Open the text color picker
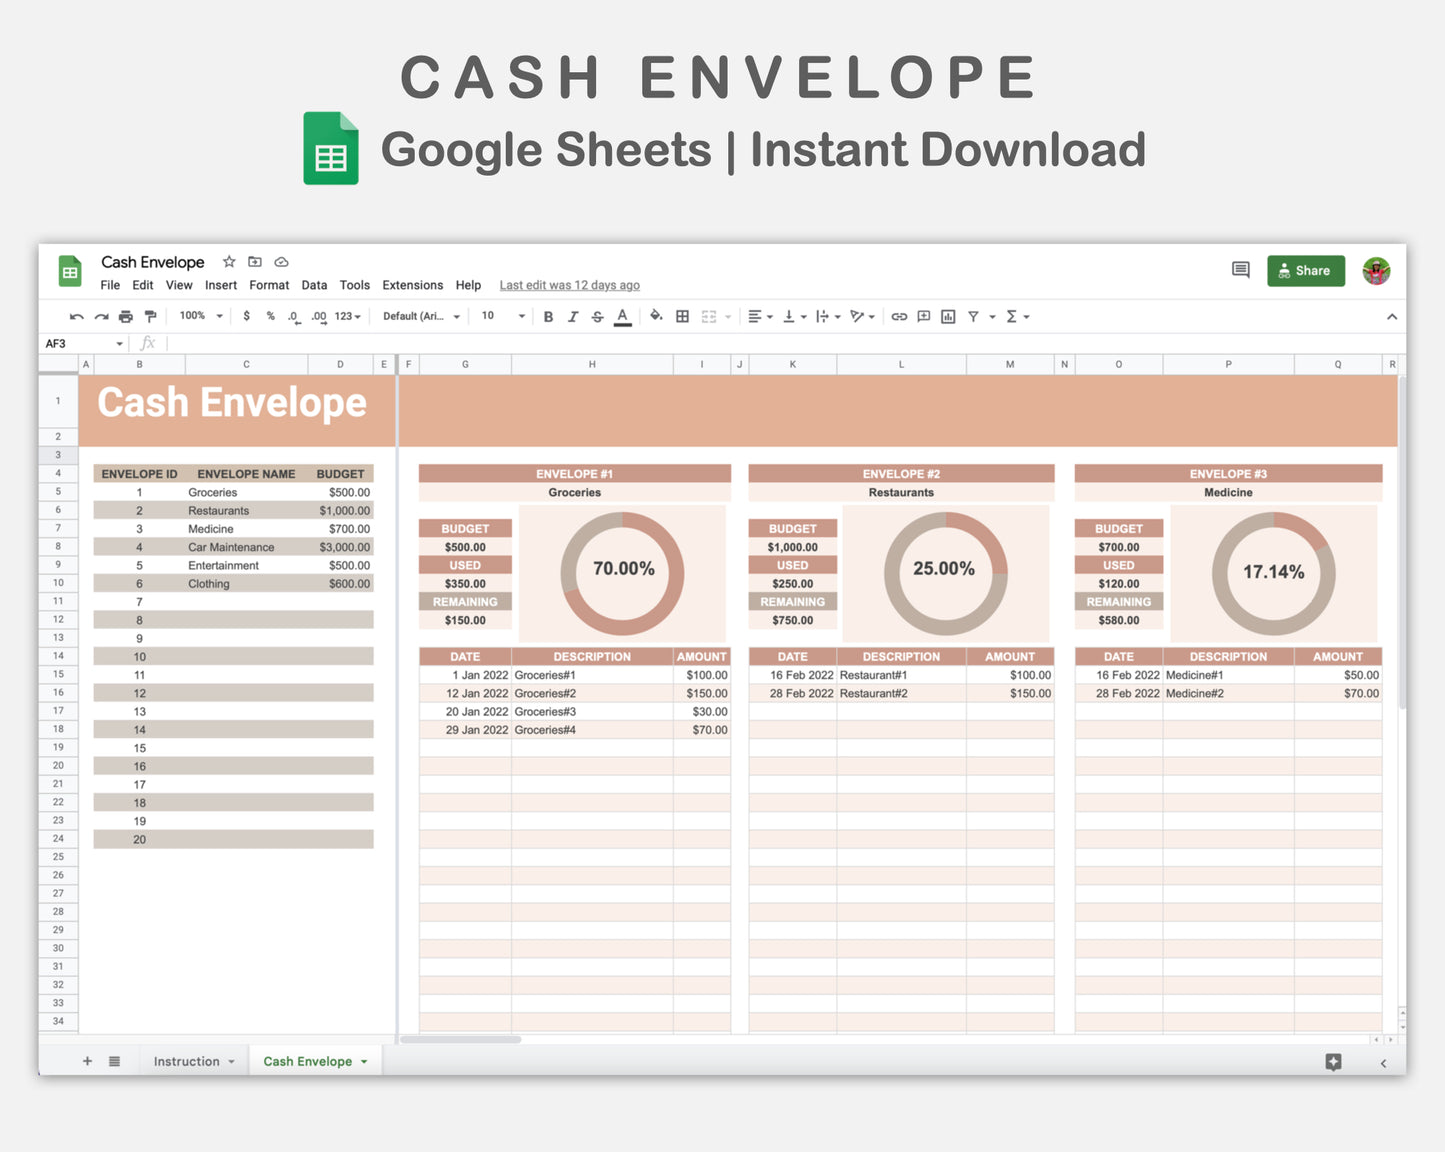 (622, 316)
